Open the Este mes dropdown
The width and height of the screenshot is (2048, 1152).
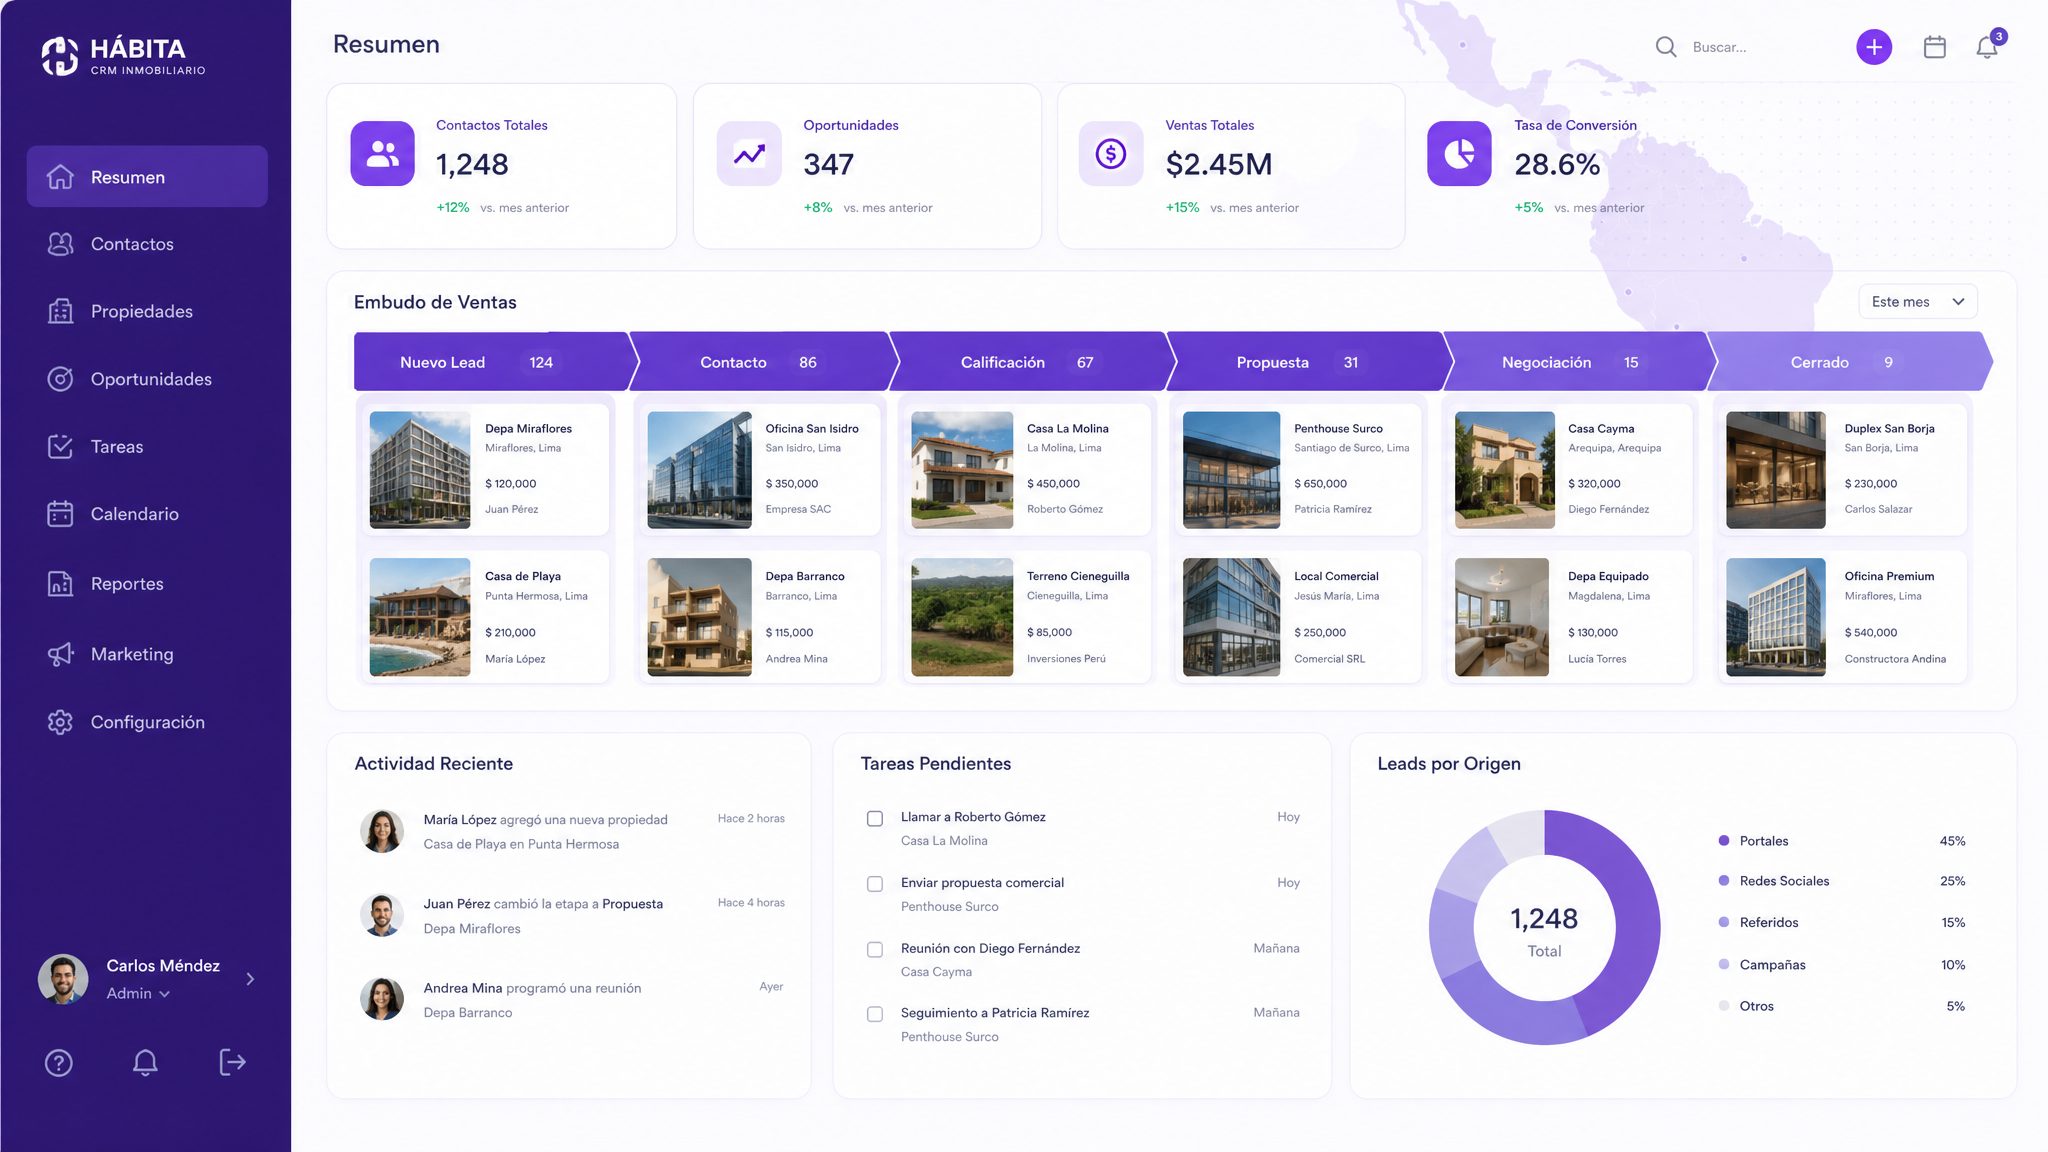(x=1917, y=302)
